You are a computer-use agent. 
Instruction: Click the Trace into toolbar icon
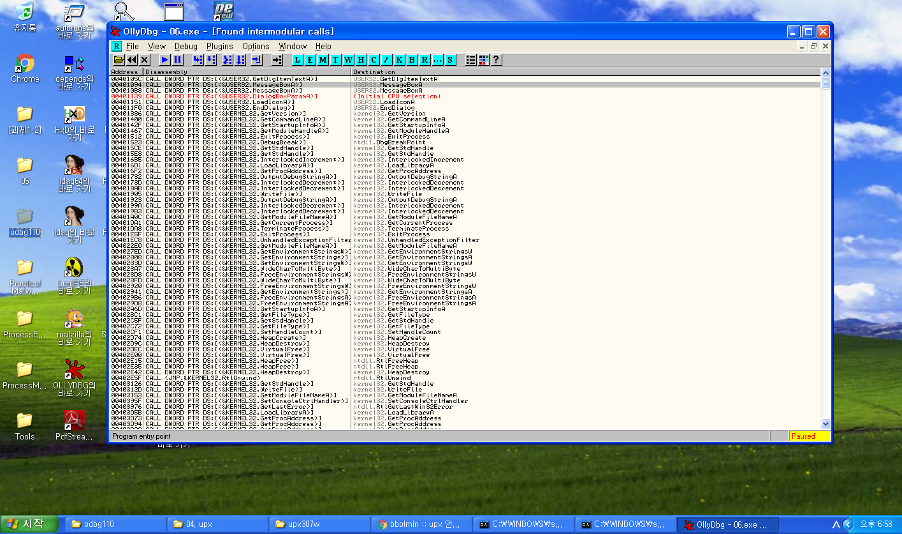pyautogui.click(x=227, y=60)
